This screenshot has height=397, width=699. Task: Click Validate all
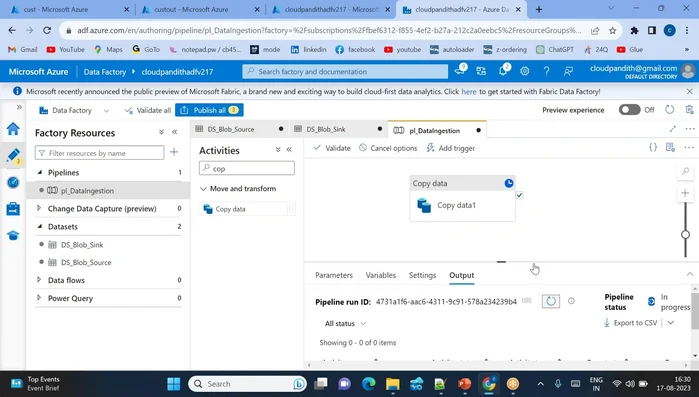coord(148,111)
